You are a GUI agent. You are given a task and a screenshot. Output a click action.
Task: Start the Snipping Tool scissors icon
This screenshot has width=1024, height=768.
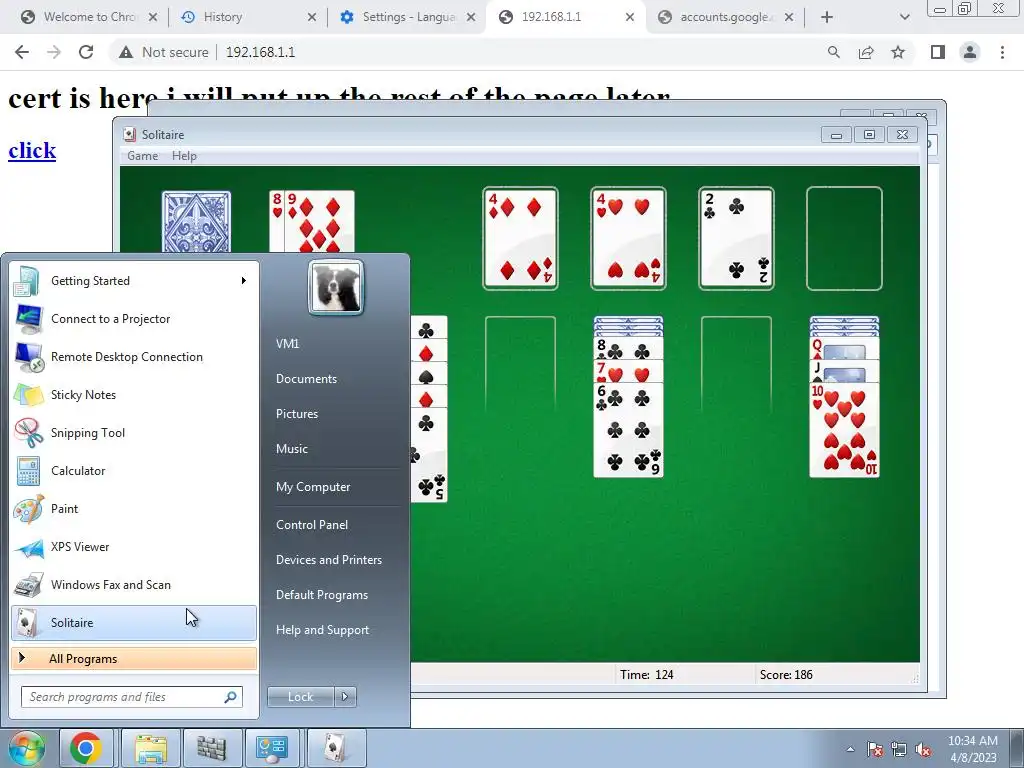click(27, 432)
